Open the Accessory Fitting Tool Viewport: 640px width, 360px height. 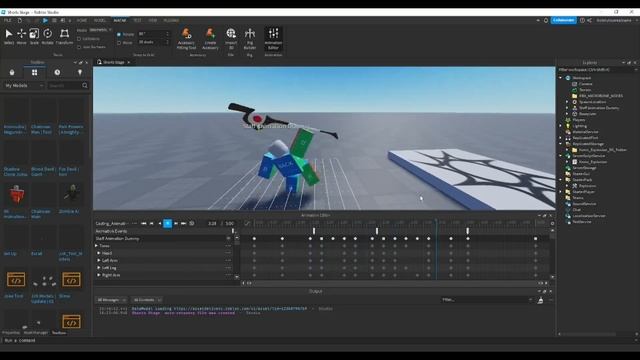186,38
